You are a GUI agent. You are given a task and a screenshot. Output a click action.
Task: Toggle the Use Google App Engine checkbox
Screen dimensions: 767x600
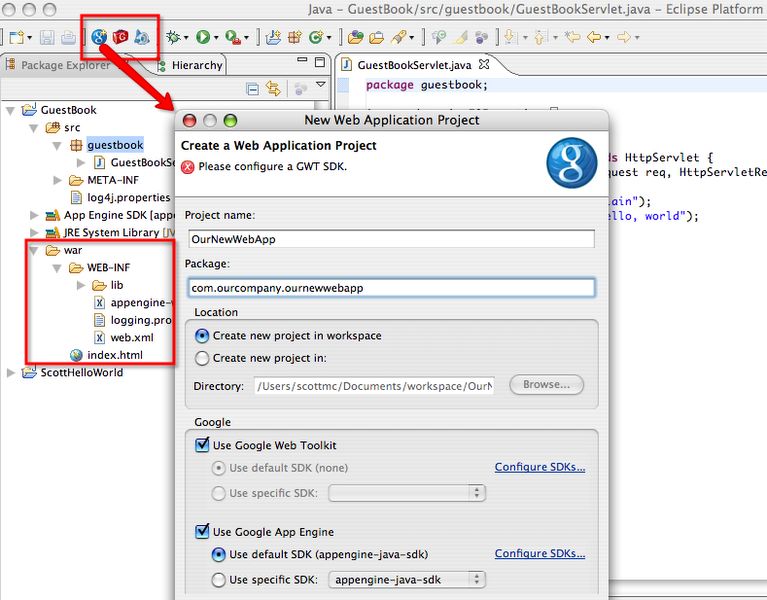pos(202,531)
